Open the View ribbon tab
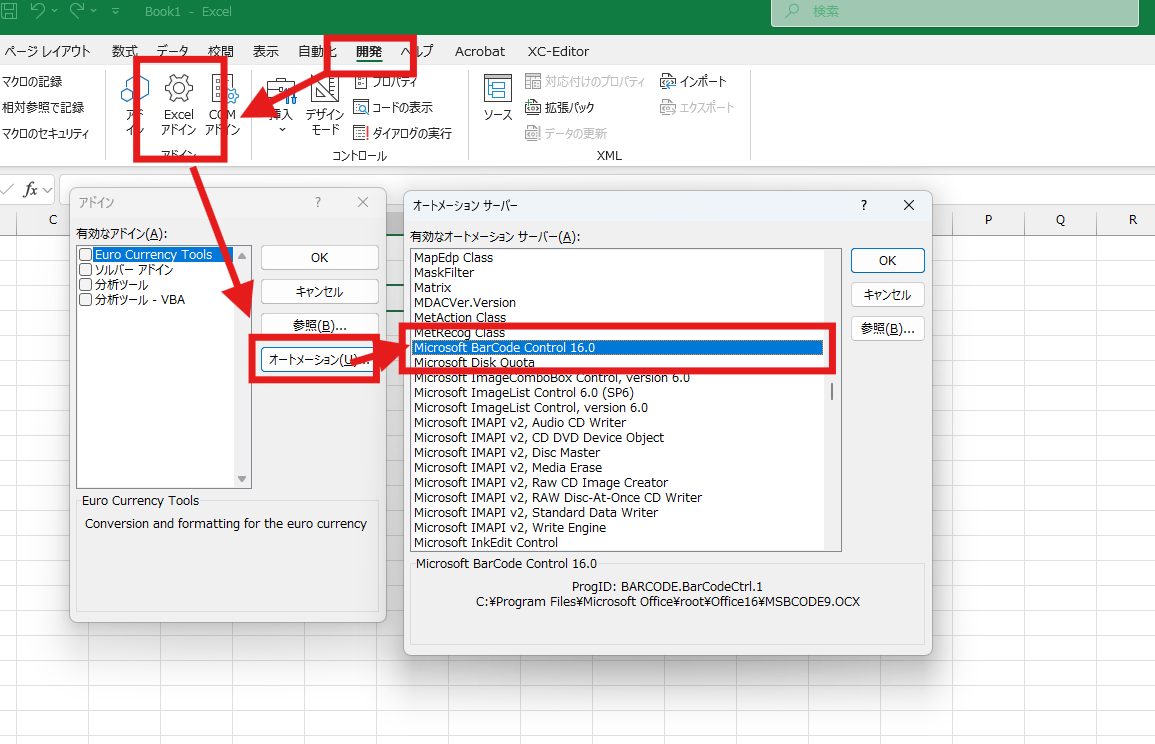 (265, 52)
